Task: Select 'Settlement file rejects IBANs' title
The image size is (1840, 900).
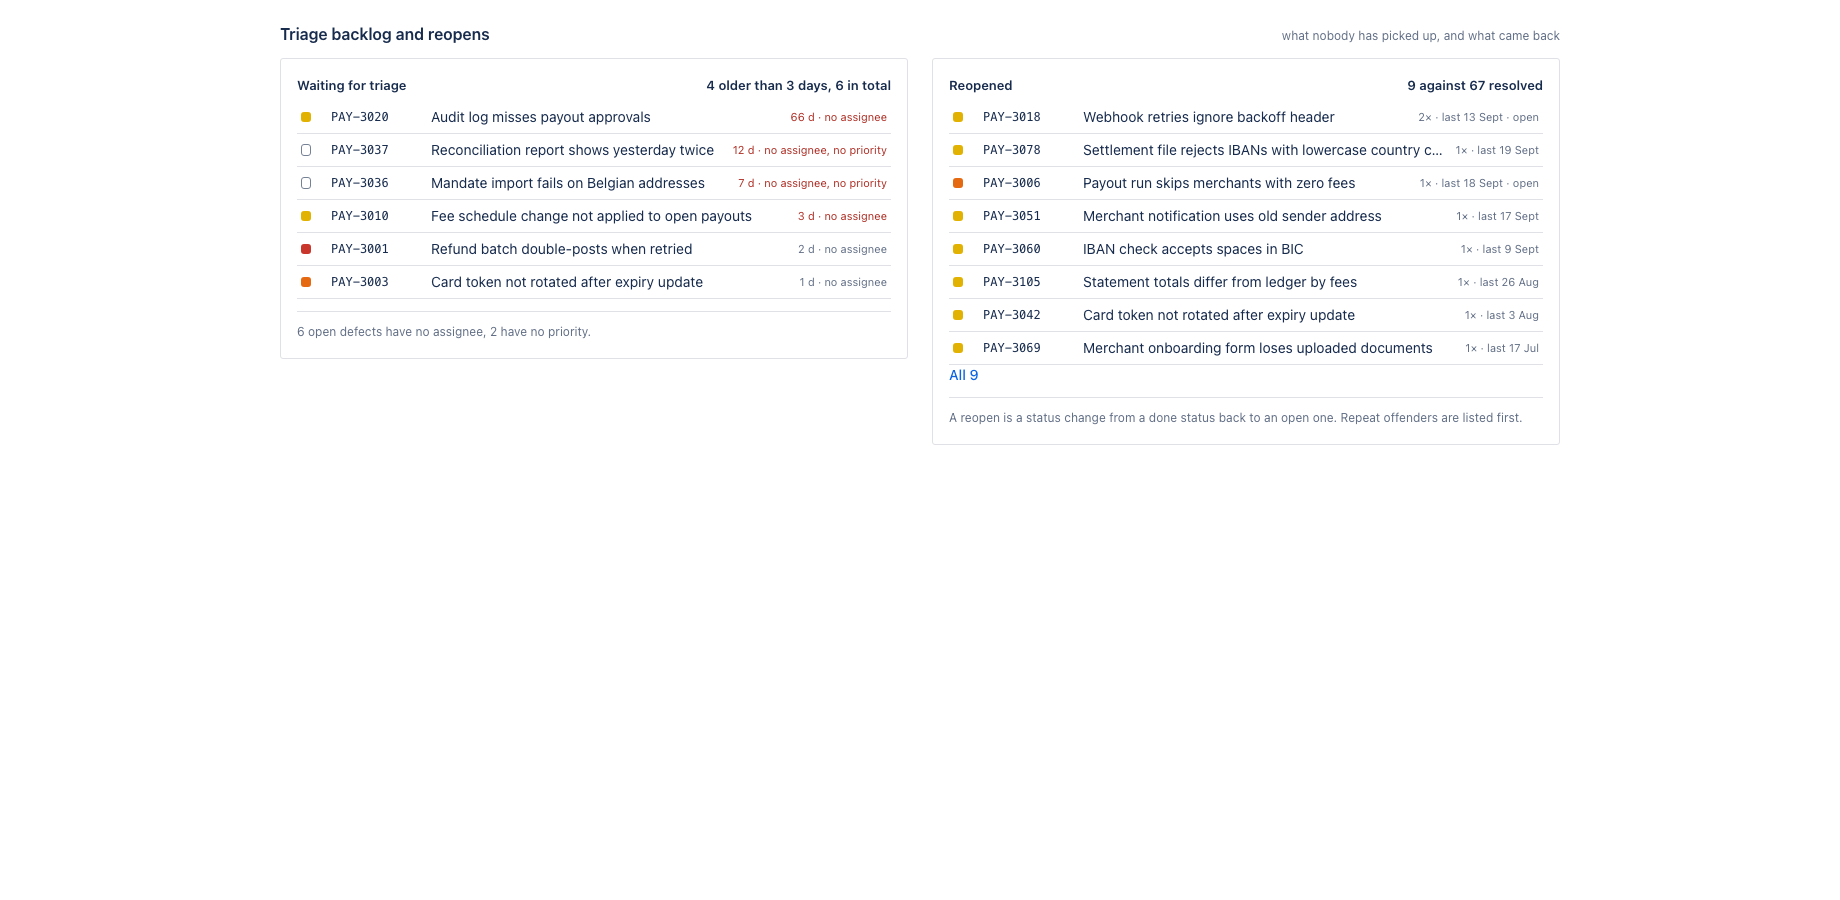Action: point(1263,150)
